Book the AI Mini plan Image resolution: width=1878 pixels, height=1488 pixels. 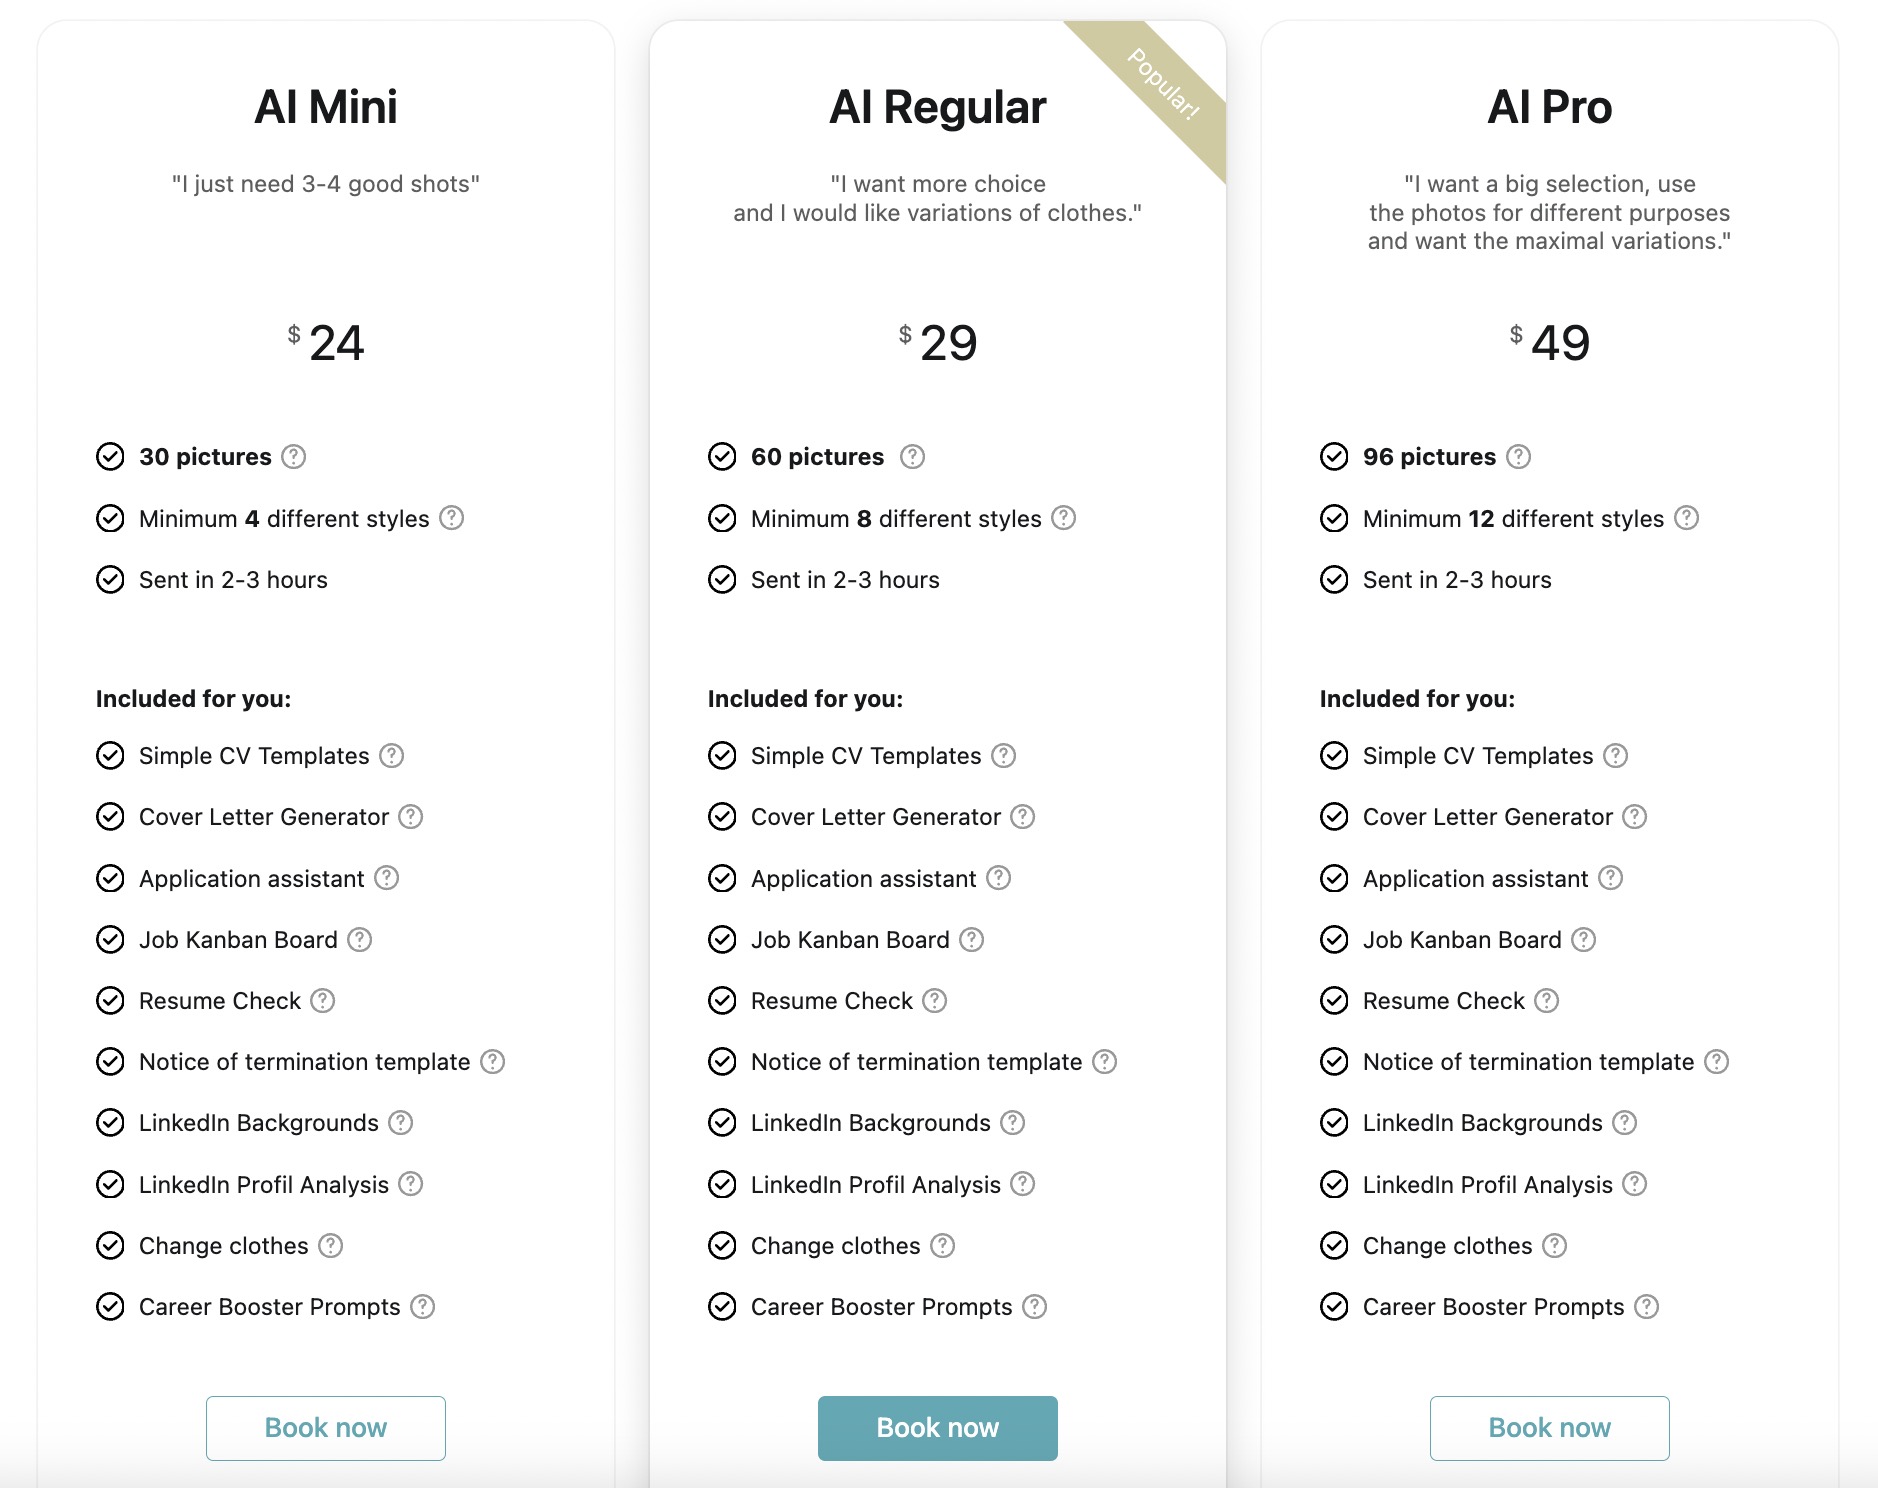point(326,1428)
